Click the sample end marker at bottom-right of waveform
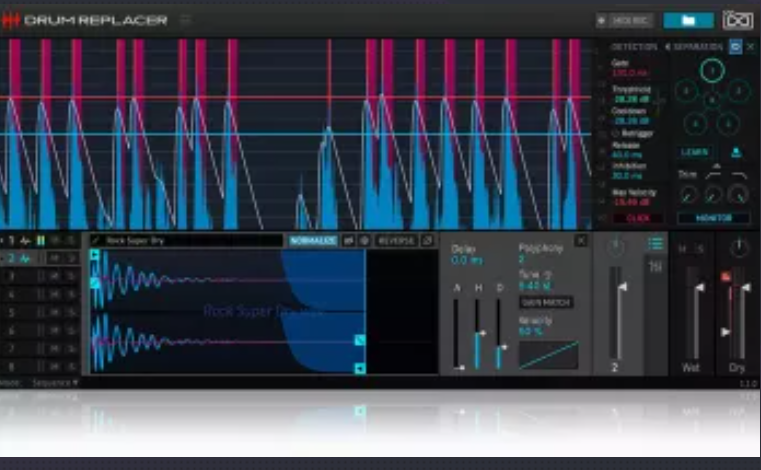Viewport: 761px width, 470px height. [360, 369]
